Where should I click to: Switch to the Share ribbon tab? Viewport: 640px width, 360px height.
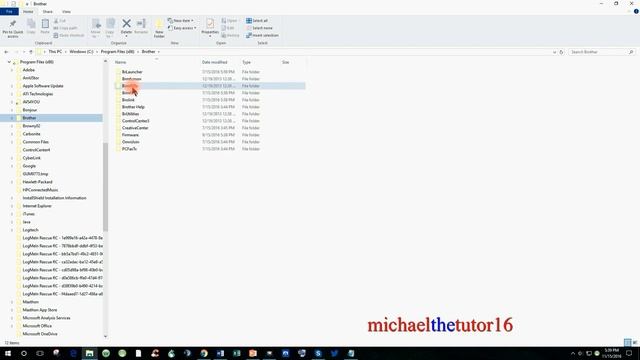coord(48,12)
